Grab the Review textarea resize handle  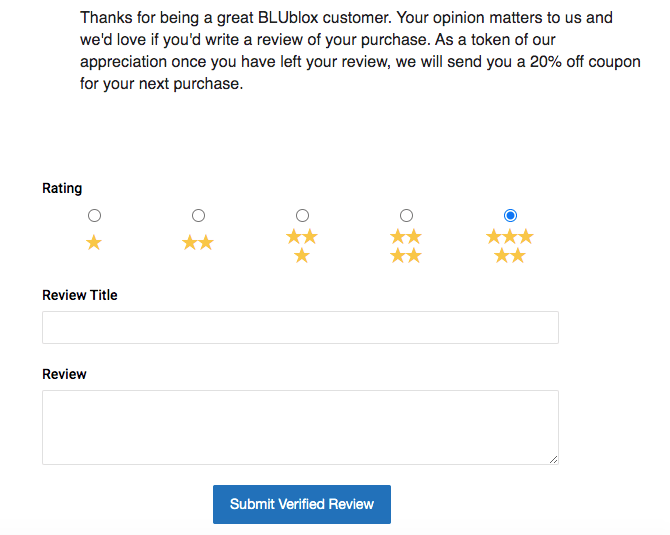coord(553,459)
